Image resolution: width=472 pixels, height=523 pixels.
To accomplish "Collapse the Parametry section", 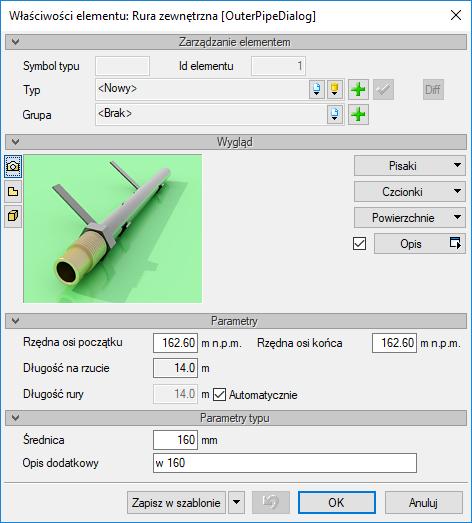I will (15, 321).
